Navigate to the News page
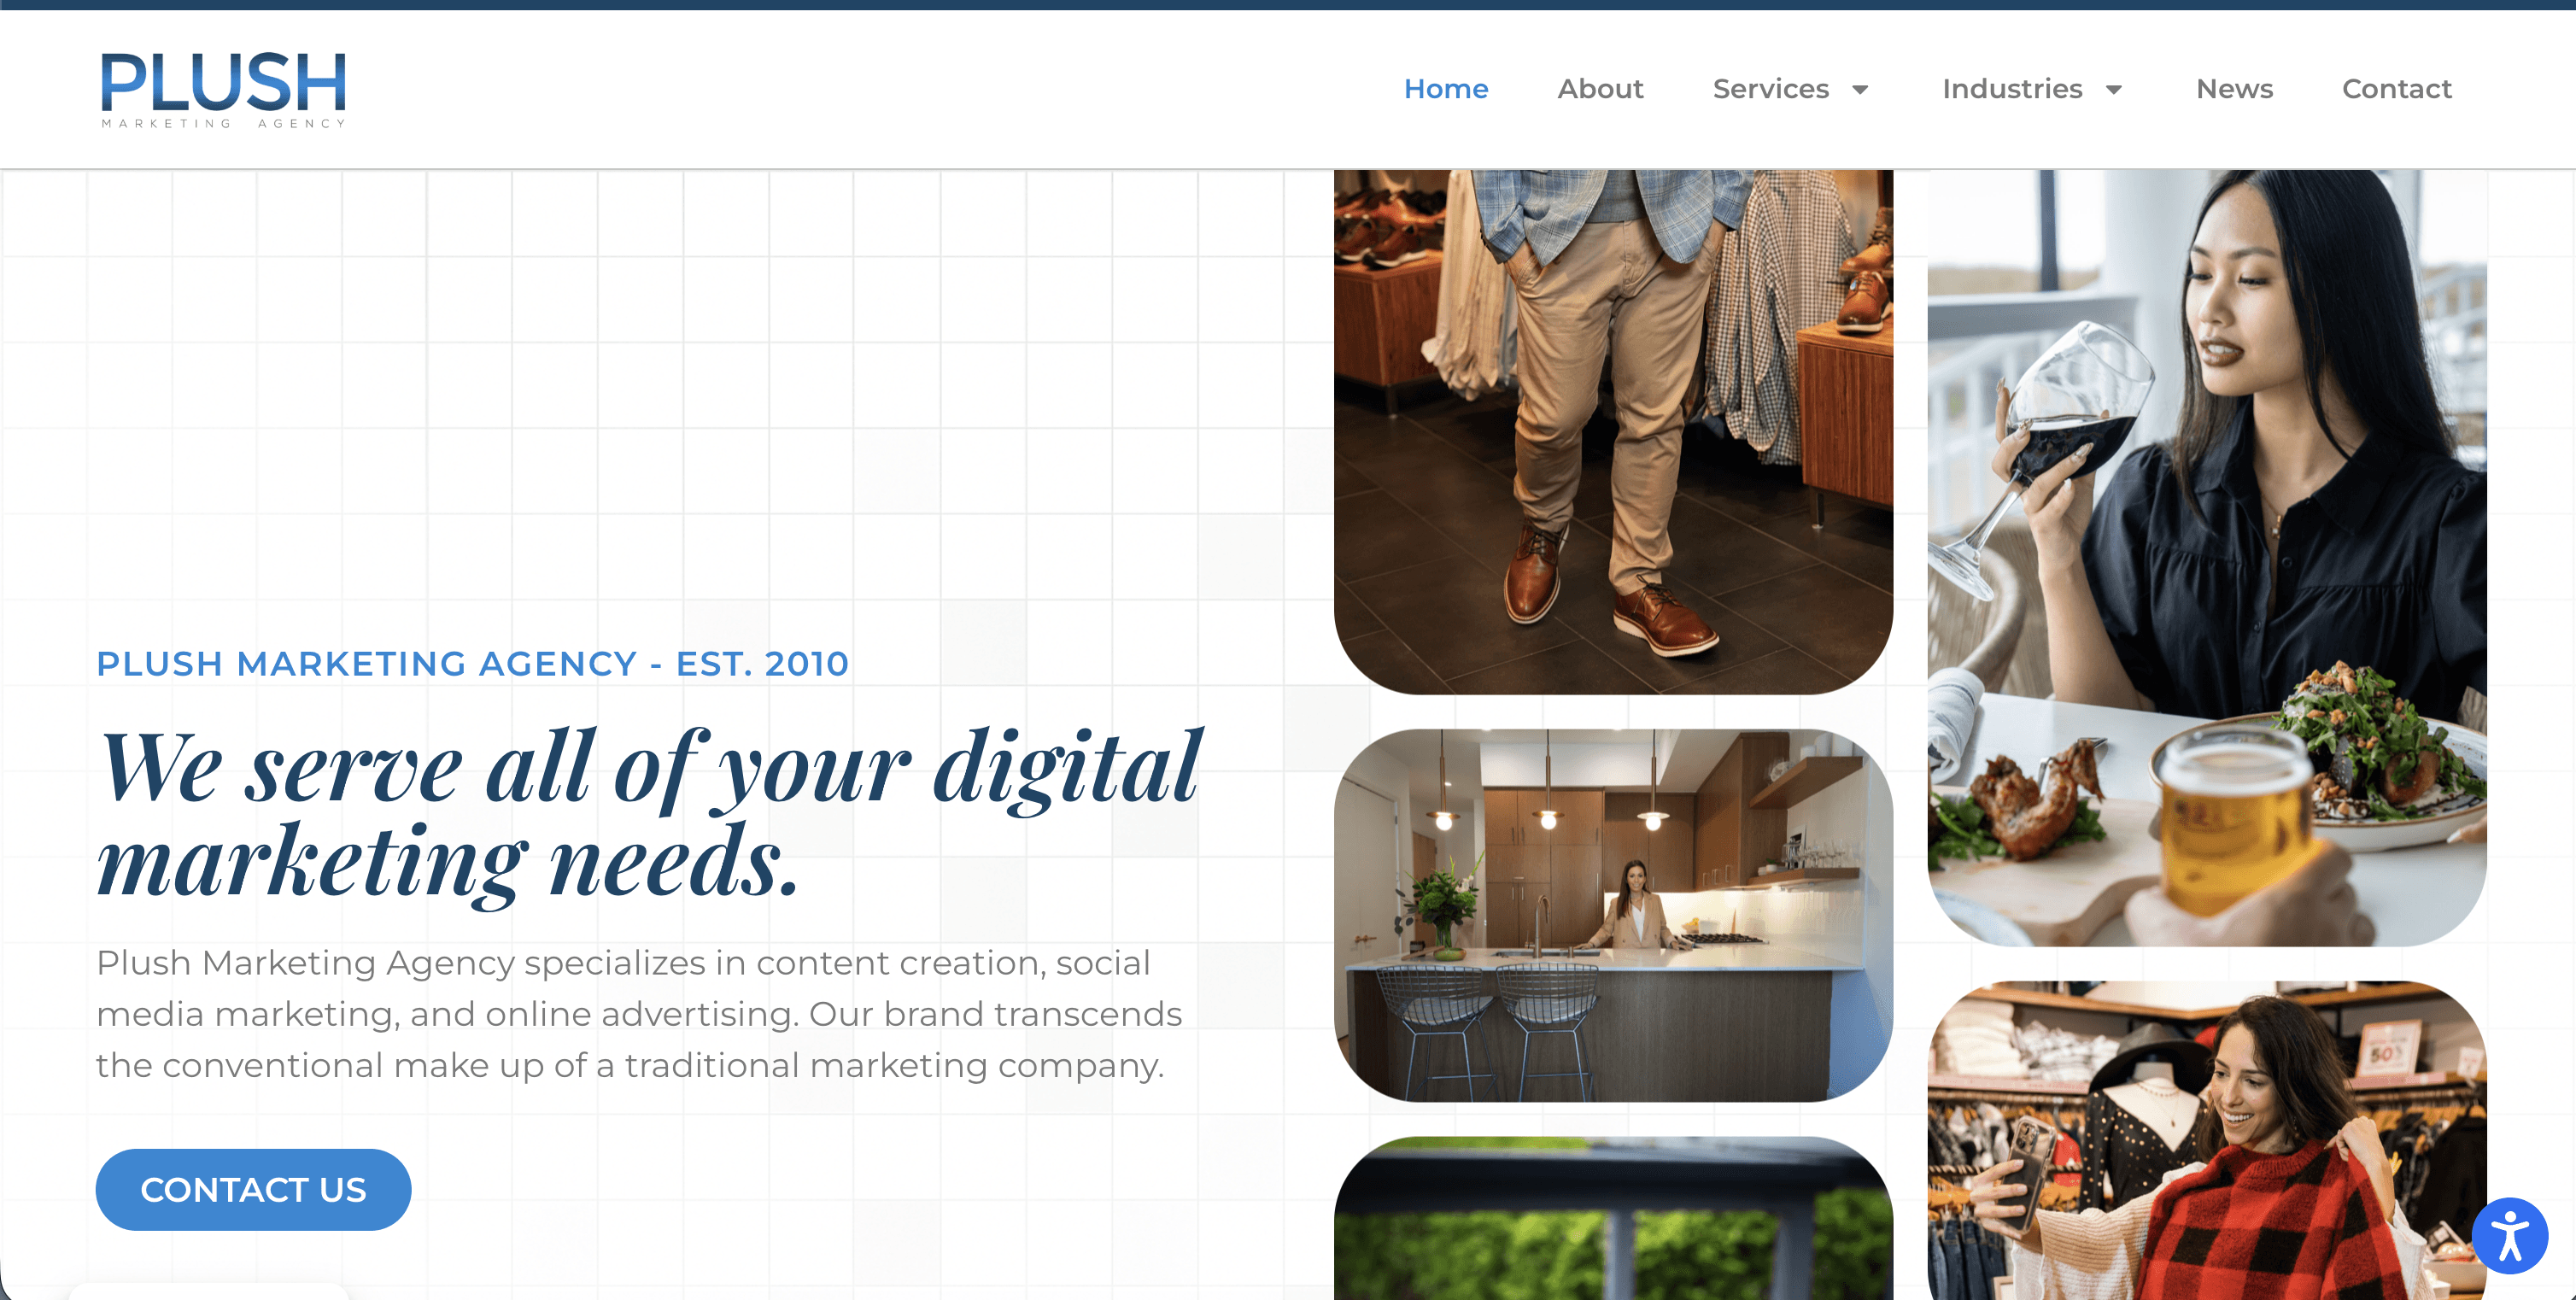 tap(2234, 89)
